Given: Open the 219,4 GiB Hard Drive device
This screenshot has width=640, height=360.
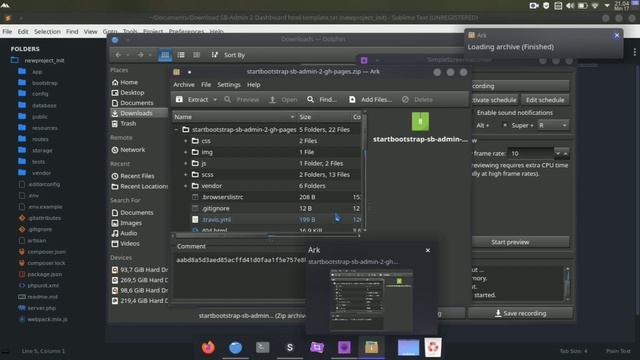Looking at the screenshot, I should [x=139, y=301].
